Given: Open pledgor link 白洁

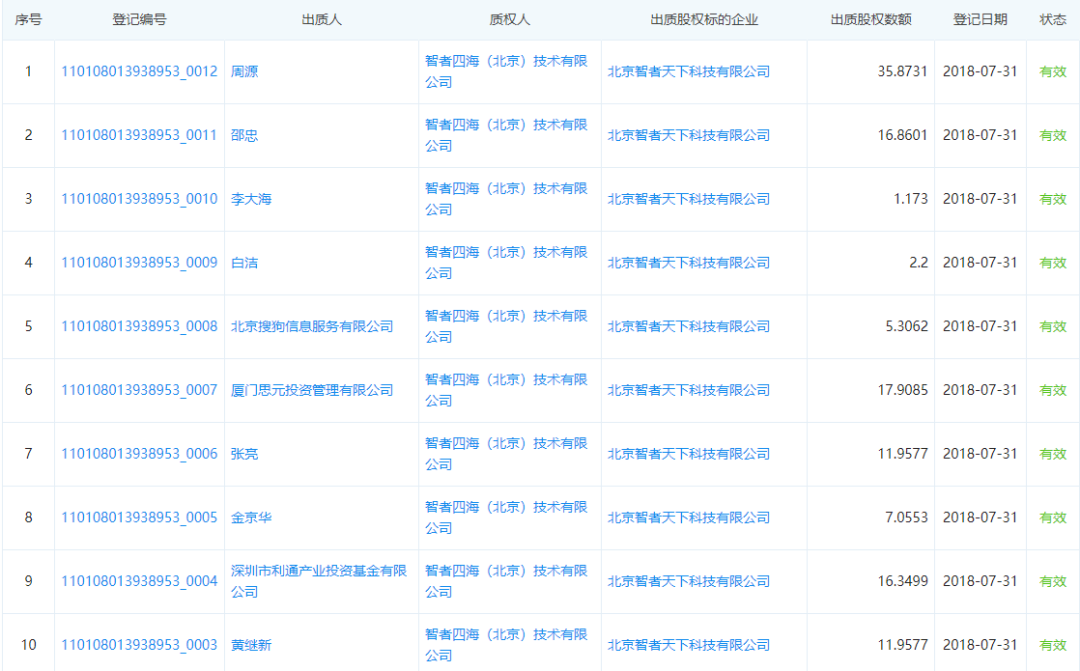Looking at the screenshot, I should coord(245,262).
